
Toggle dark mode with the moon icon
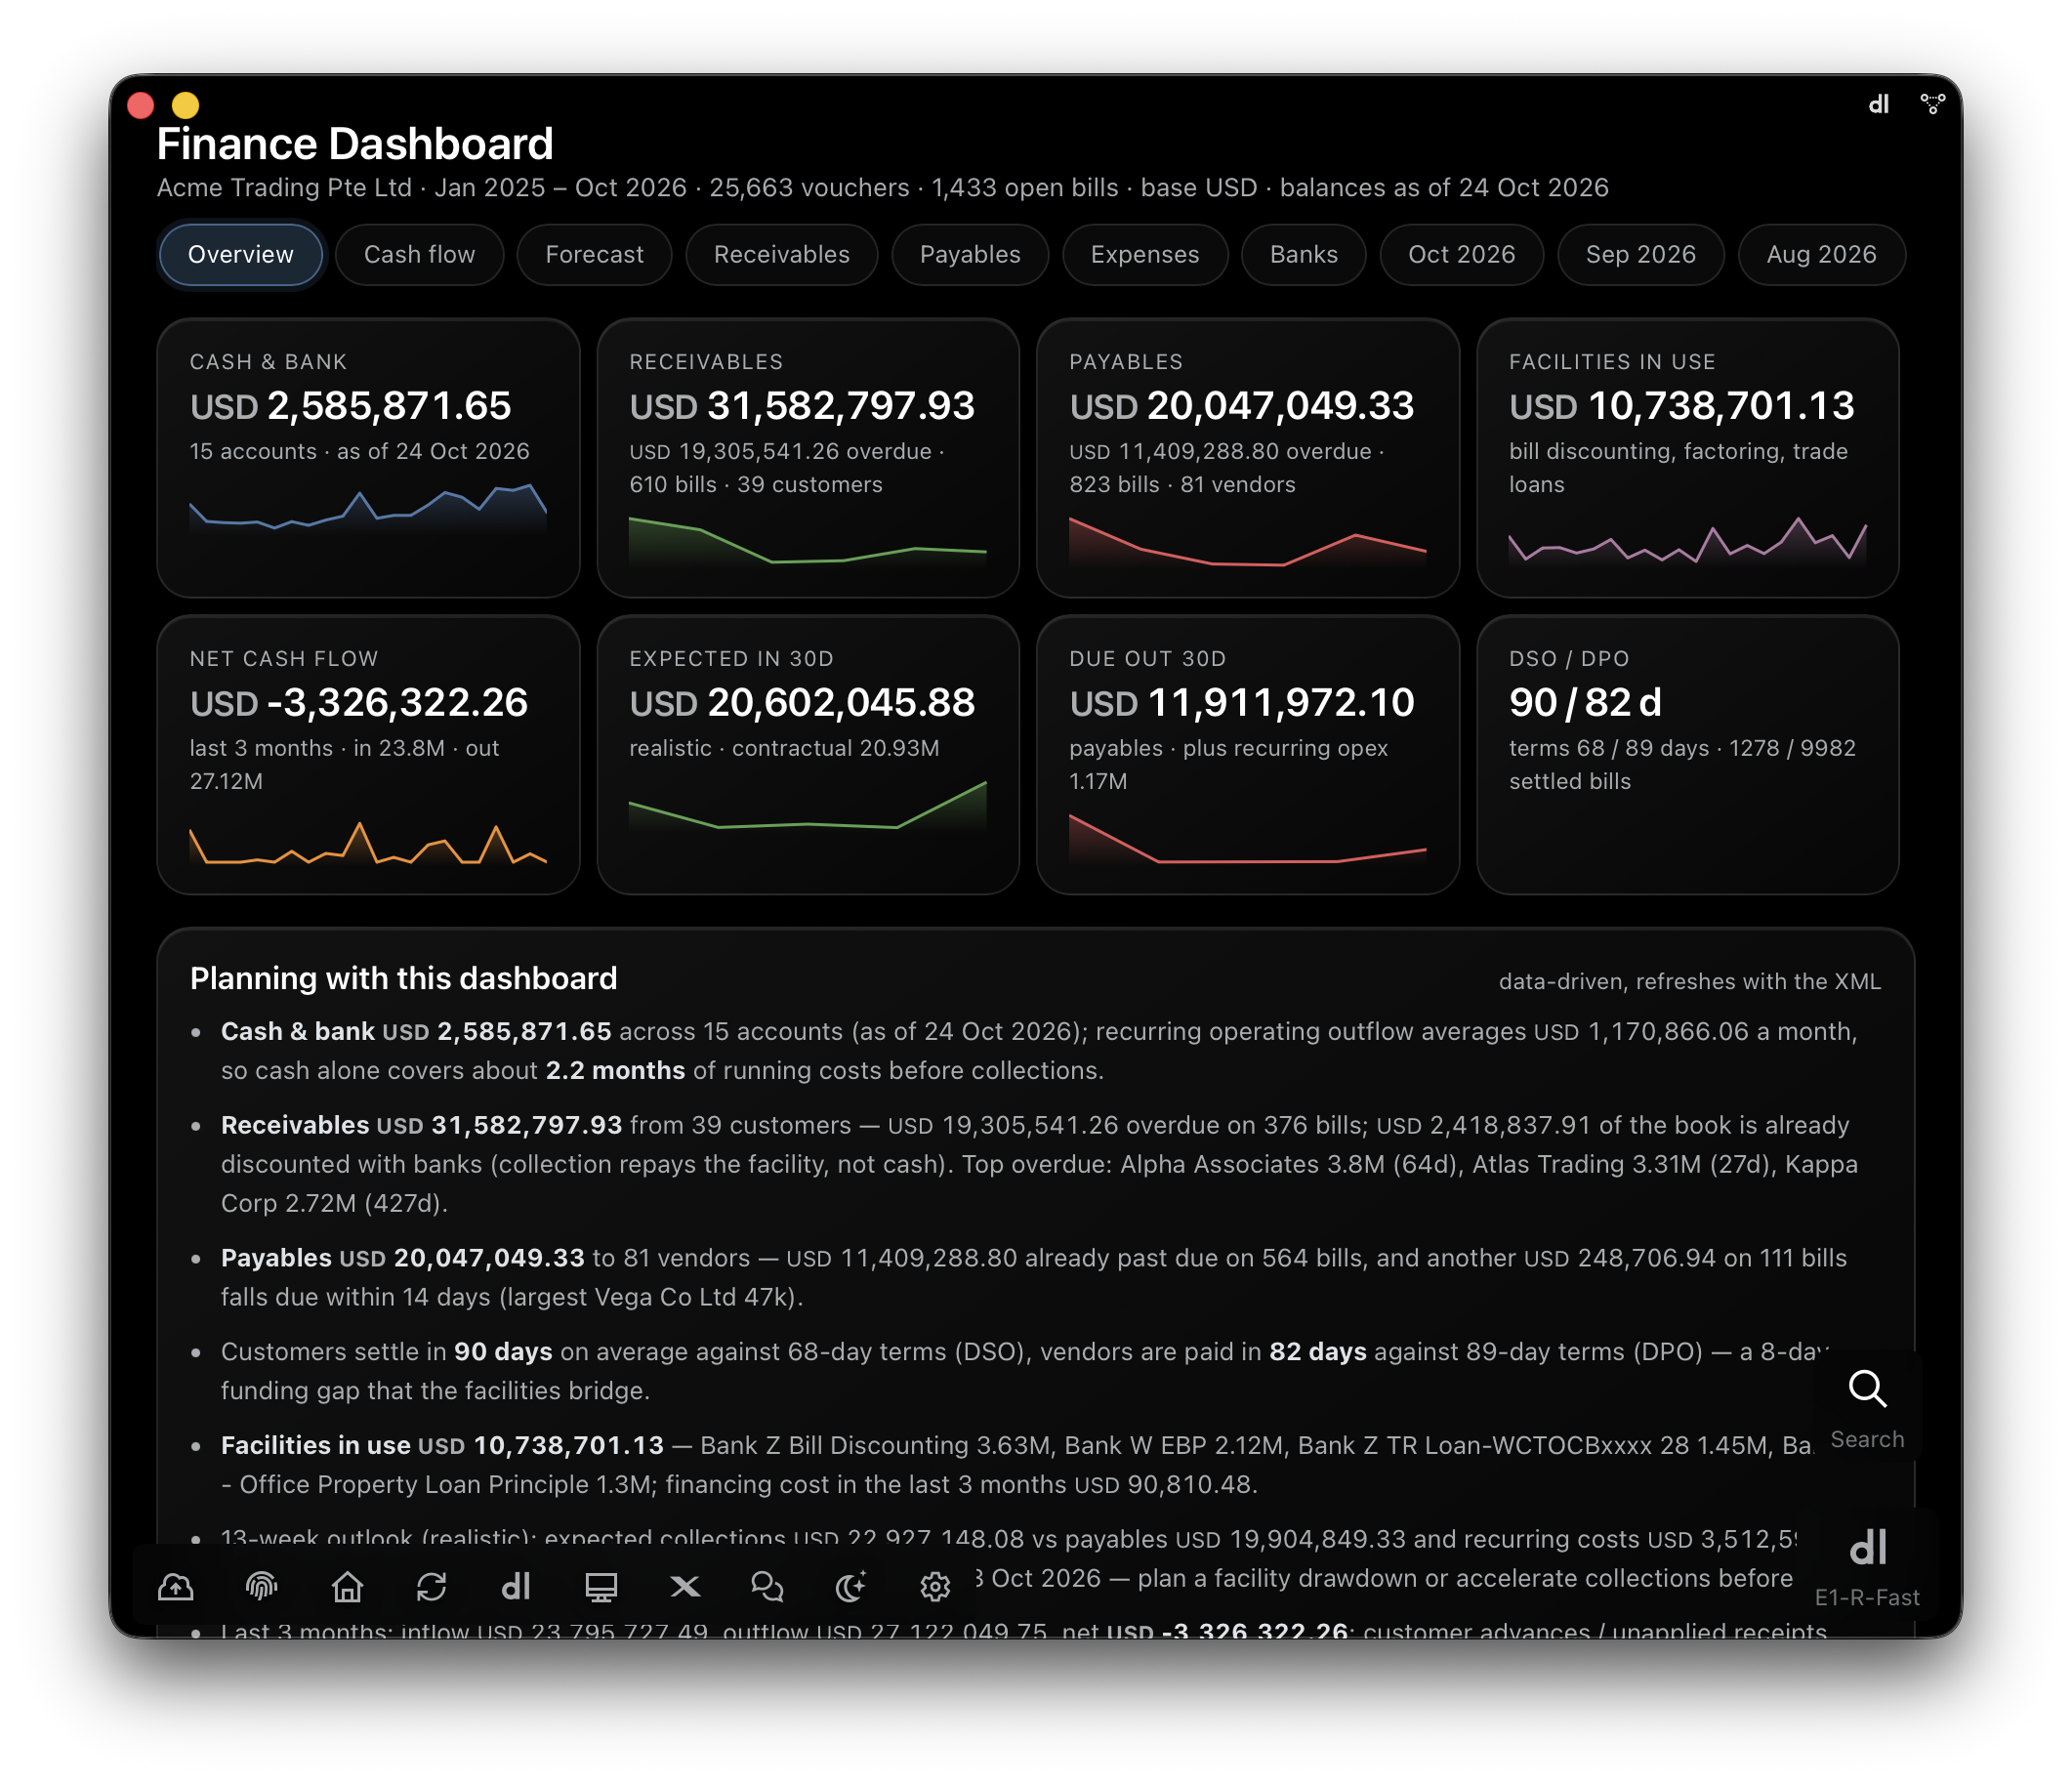click(851, 1587)
